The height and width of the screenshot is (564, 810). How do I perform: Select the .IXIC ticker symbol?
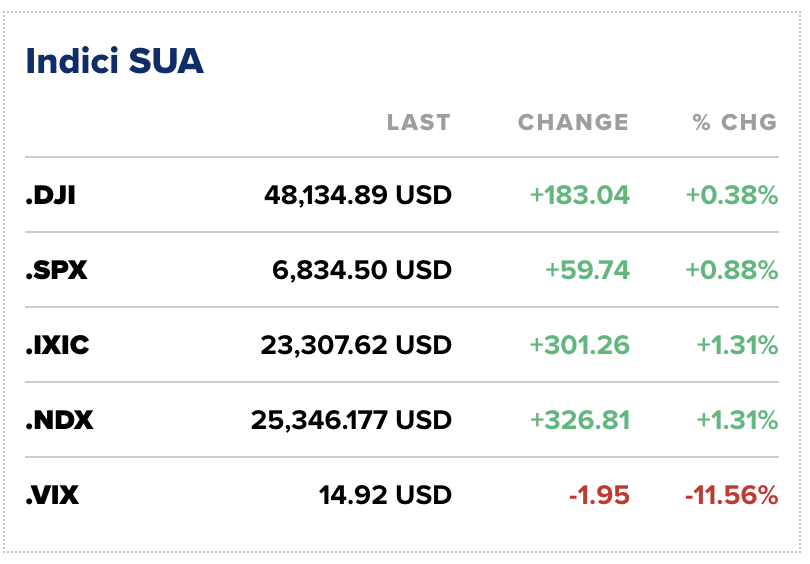pyautogui.click(x=57, y=346)
